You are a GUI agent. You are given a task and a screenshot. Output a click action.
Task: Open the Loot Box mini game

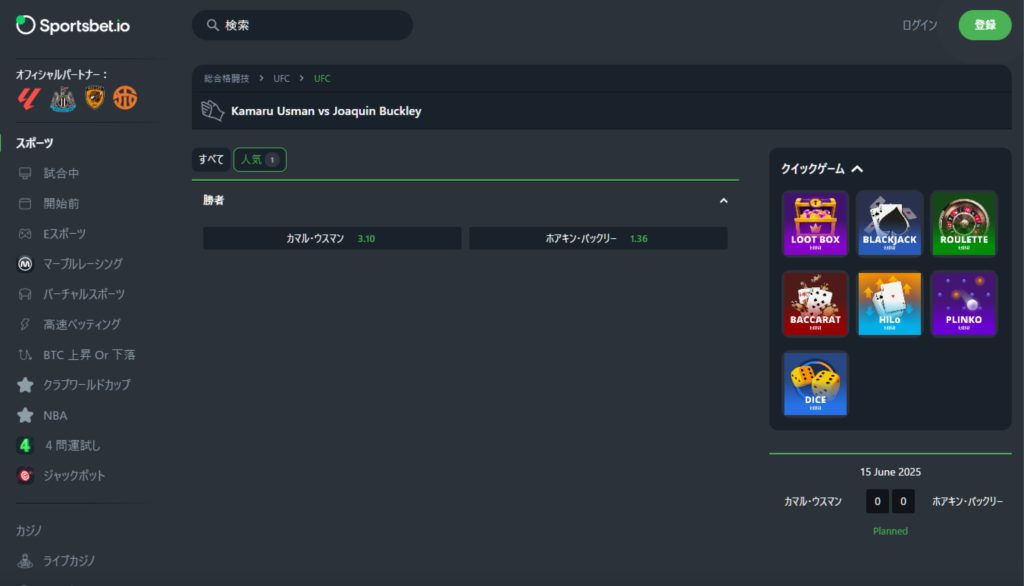coord(815,223)
